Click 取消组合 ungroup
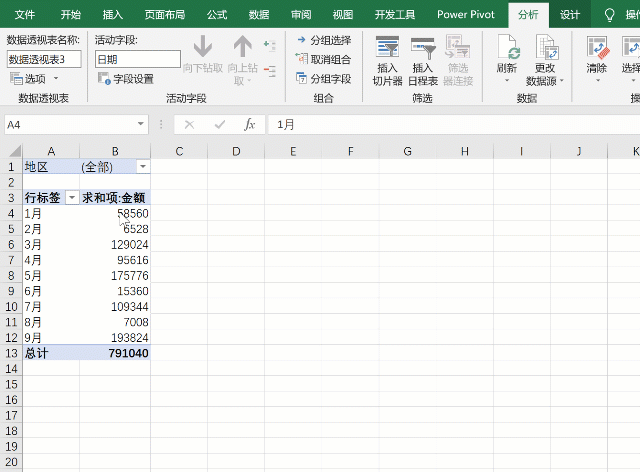Image resolution: width=640 pixels, height=472 pixels. tap(323, 60)
